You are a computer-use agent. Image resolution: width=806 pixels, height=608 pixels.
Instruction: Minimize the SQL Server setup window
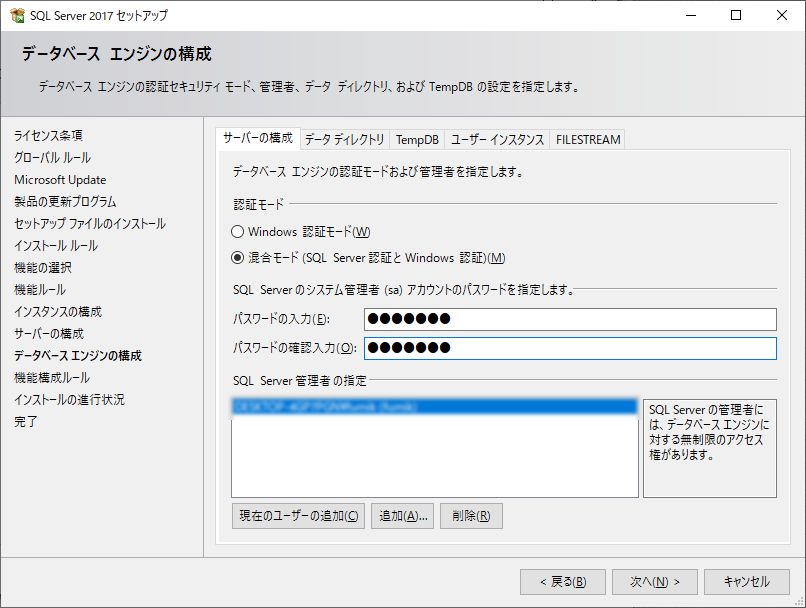(x=691, y=15)
